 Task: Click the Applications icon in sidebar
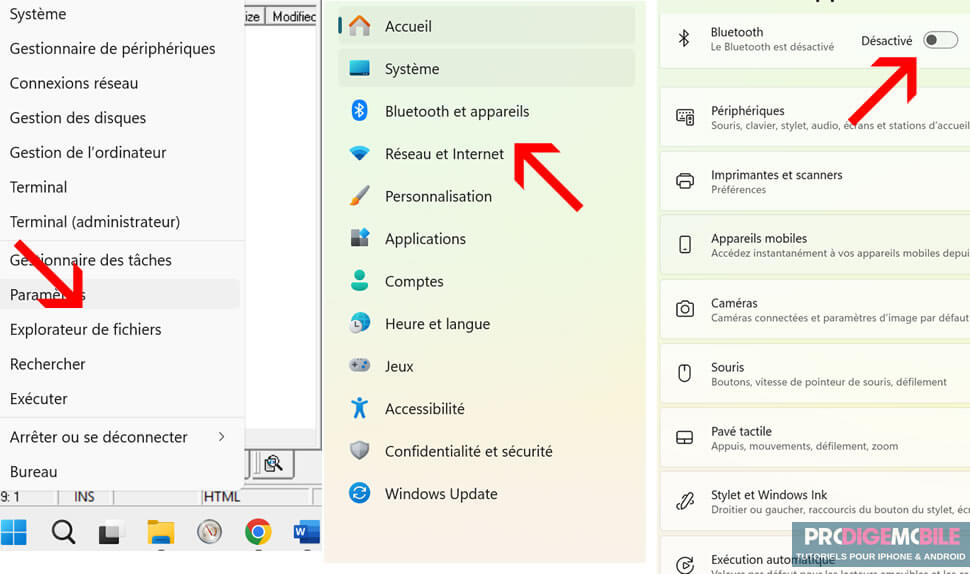coord(359,238)
